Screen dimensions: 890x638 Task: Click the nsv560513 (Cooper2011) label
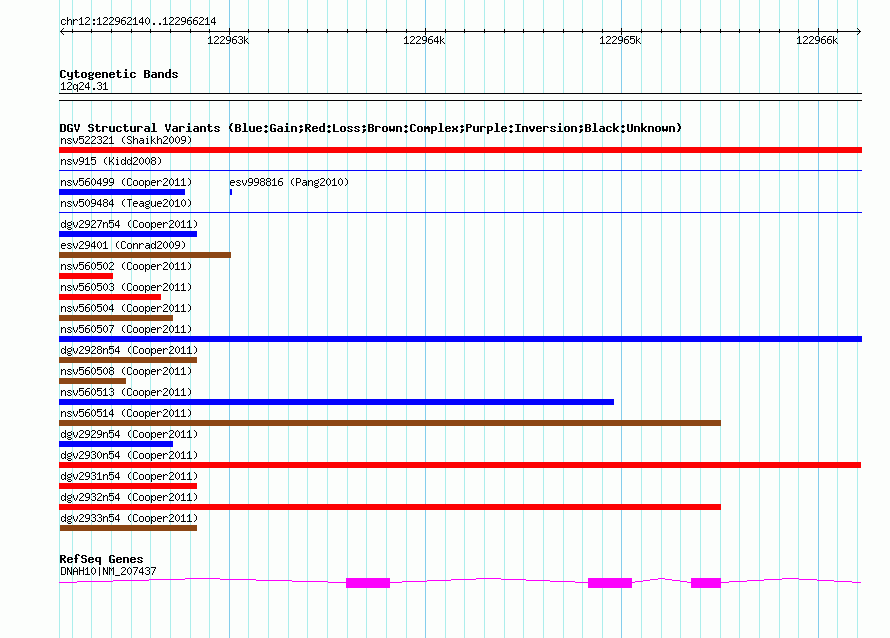click(126, 392)
